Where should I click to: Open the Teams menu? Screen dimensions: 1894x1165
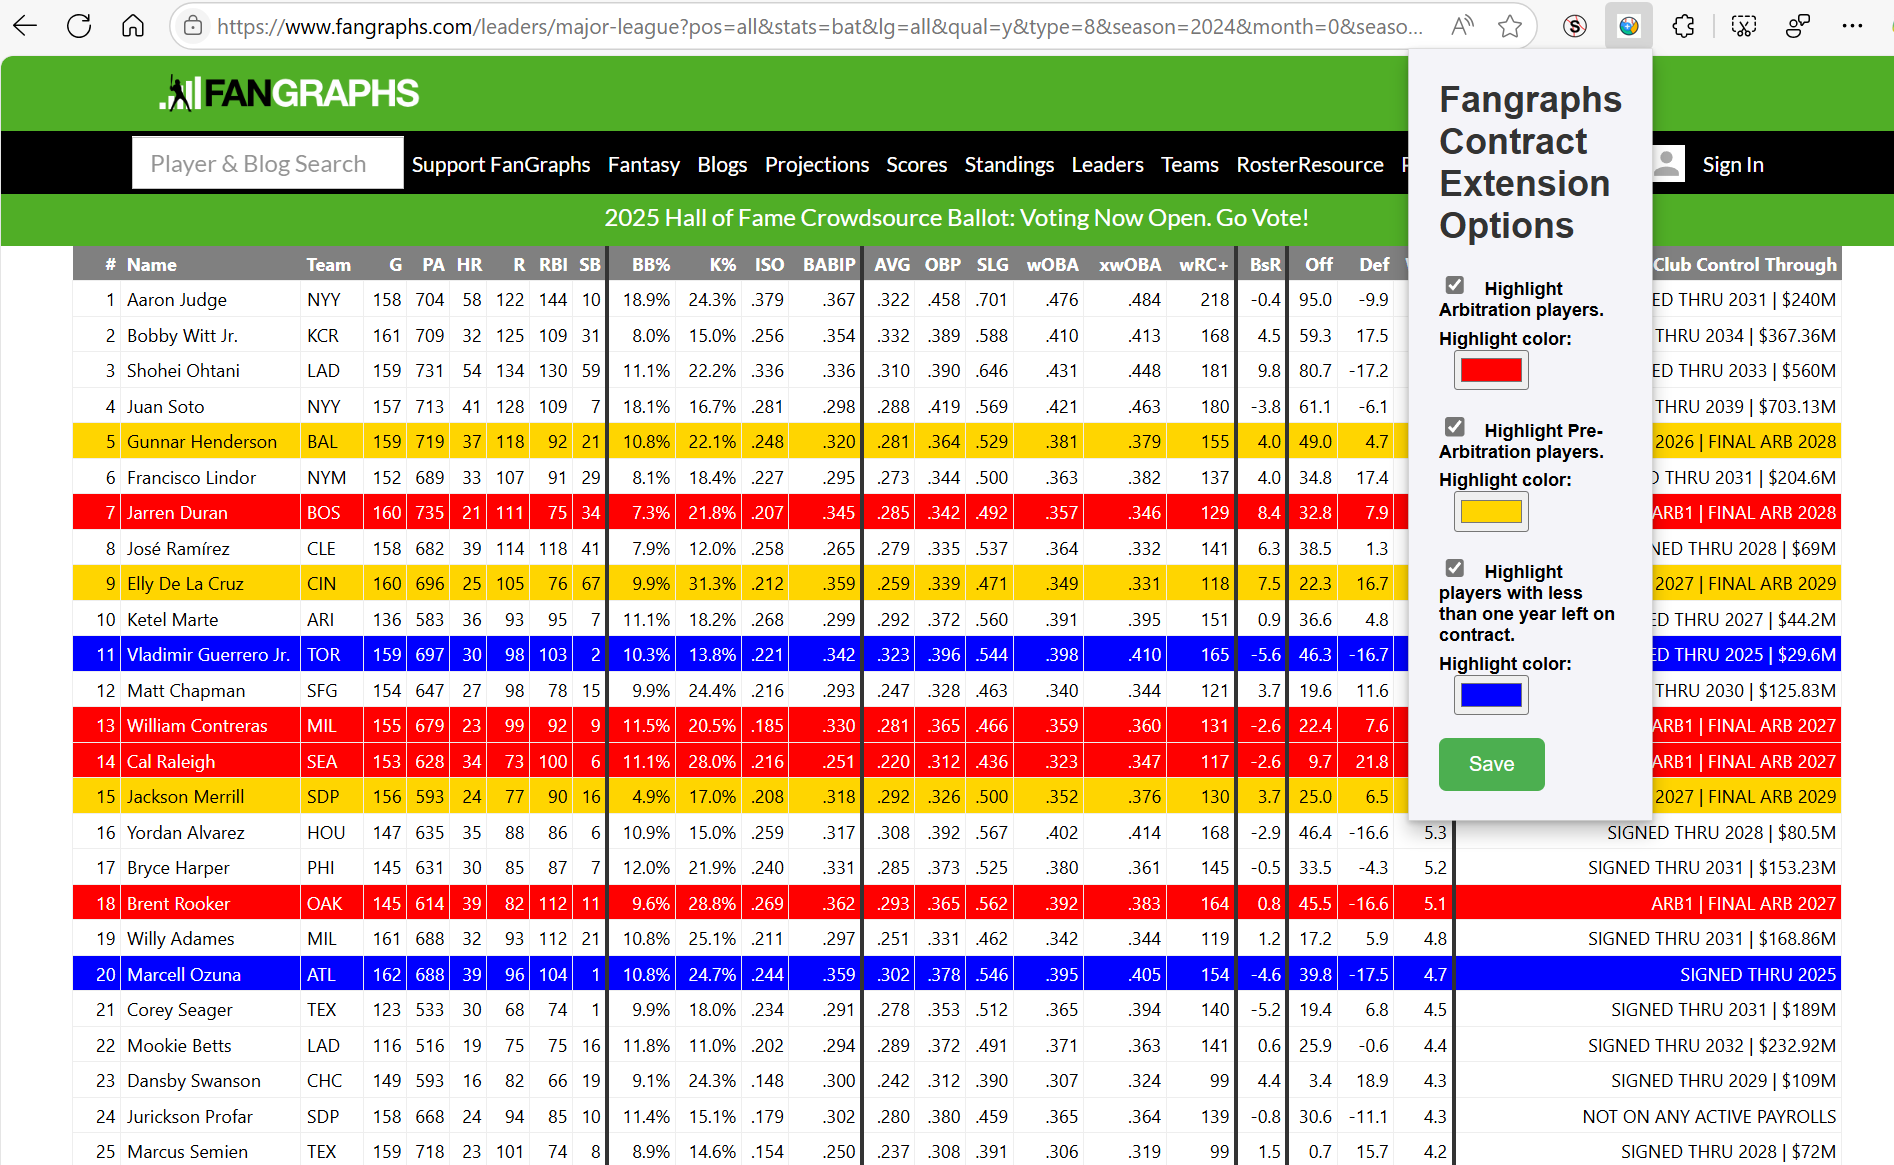[x=1190, y=164]
